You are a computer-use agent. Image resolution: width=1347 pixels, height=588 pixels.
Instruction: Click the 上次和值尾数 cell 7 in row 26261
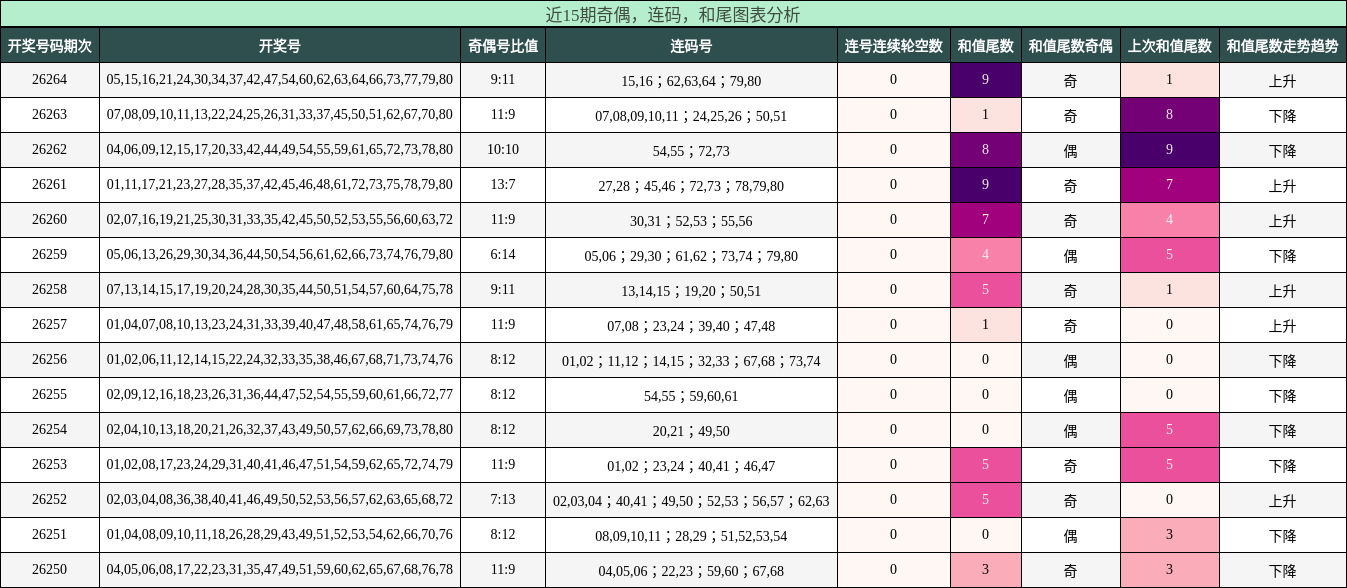(1170, 185)
